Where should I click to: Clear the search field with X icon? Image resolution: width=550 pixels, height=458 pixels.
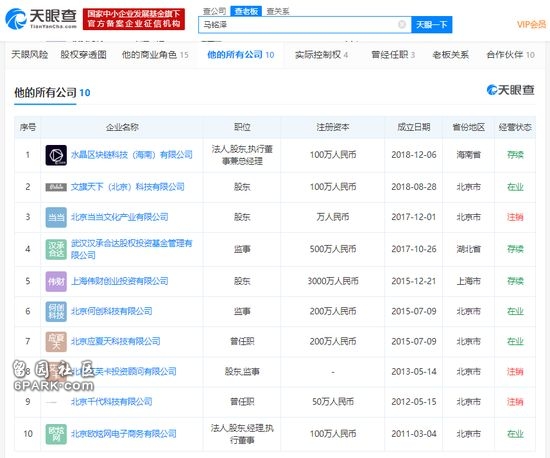pyautogui.click(x=402, y=24)
